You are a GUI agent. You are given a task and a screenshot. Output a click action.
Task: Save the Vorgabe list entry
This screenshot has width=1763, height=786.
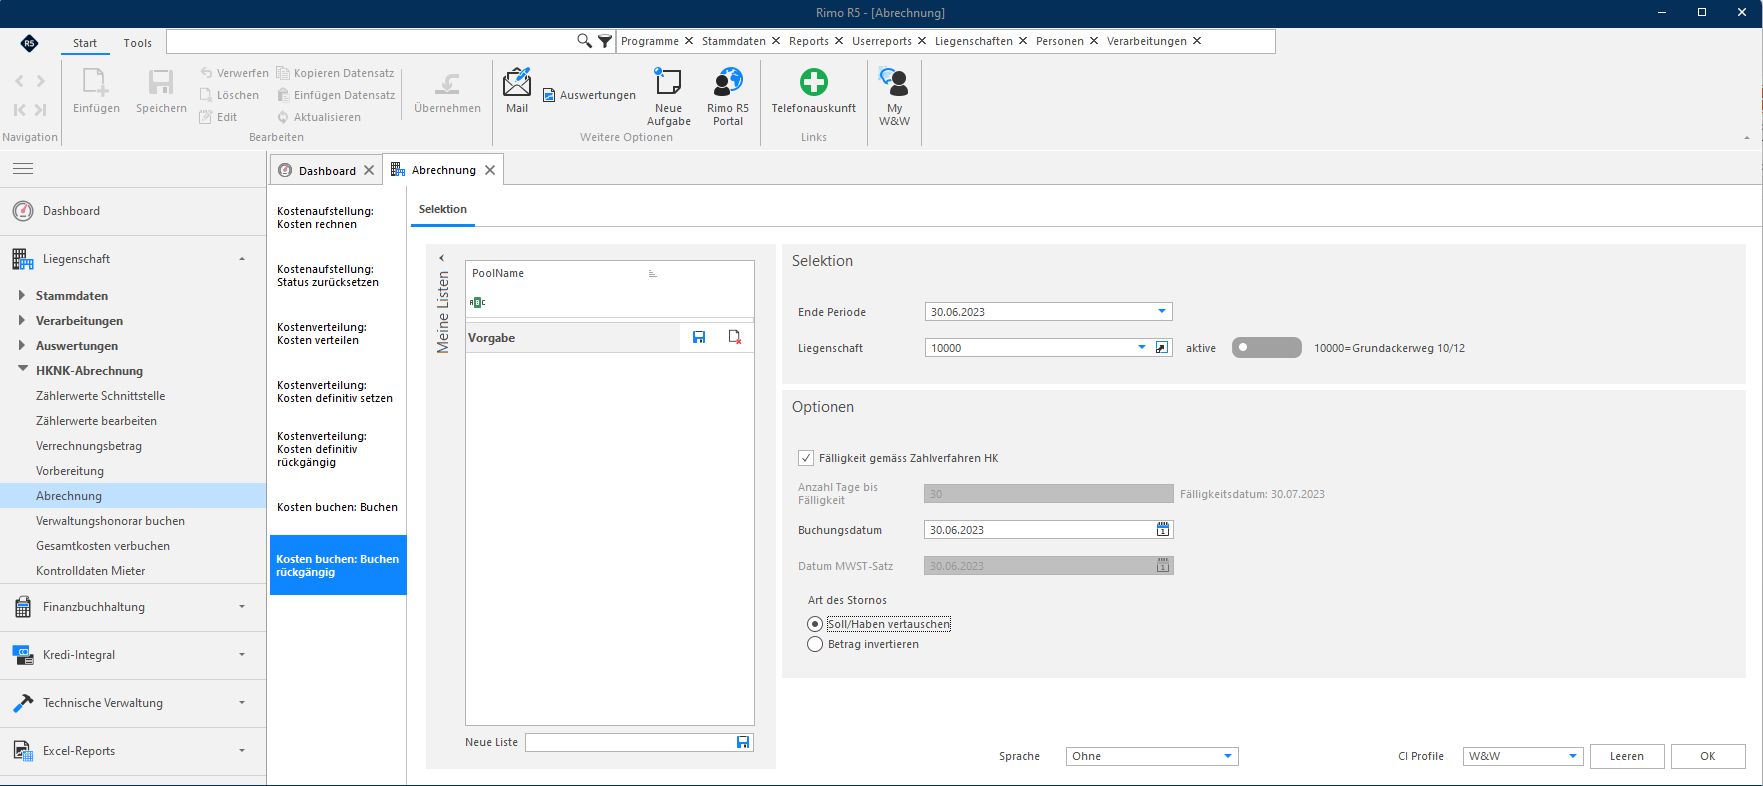[x=699, y=338]
